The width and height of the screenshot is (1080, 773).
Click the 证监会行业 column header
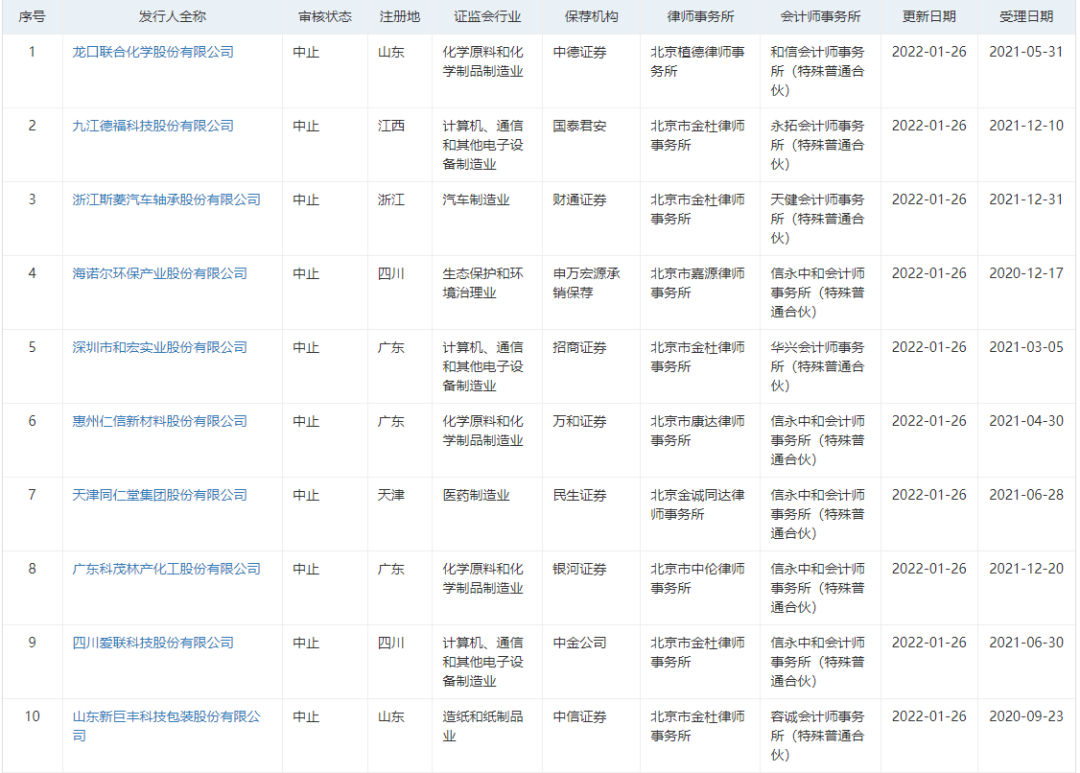coord(488,17)
